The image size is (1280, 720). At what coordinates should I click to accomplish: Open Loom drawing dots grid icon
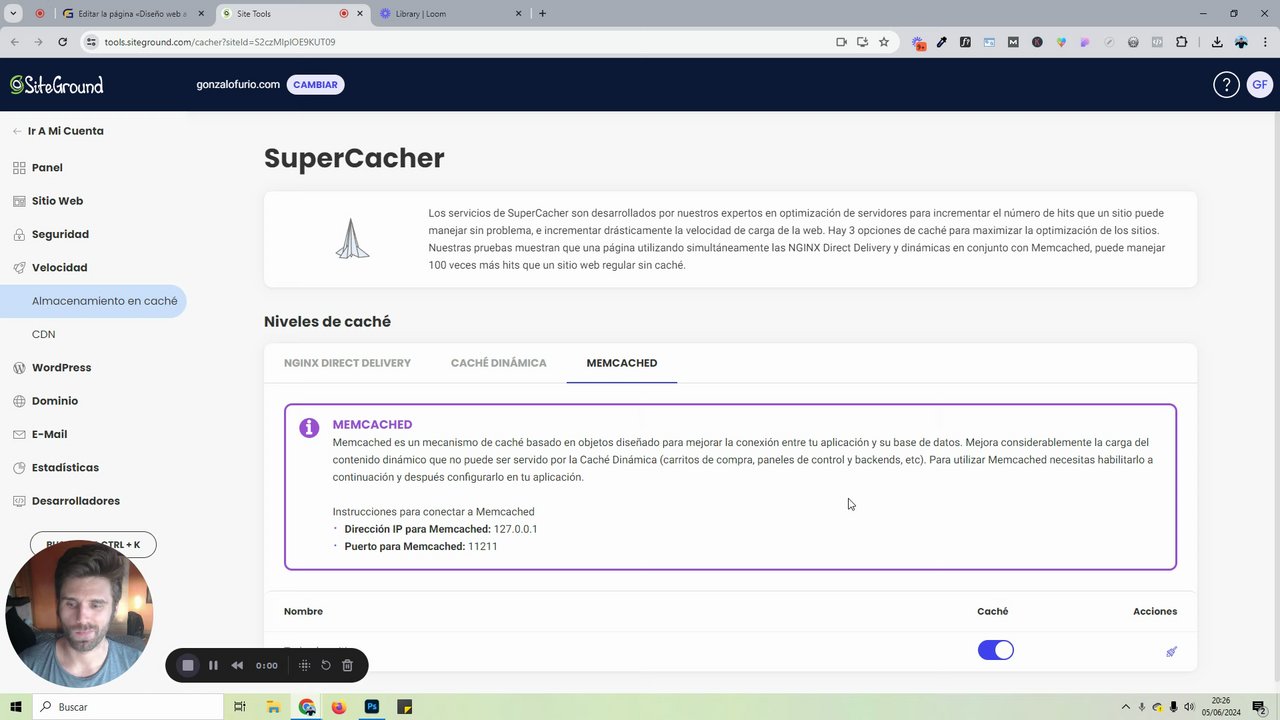(x=304, y=665)
